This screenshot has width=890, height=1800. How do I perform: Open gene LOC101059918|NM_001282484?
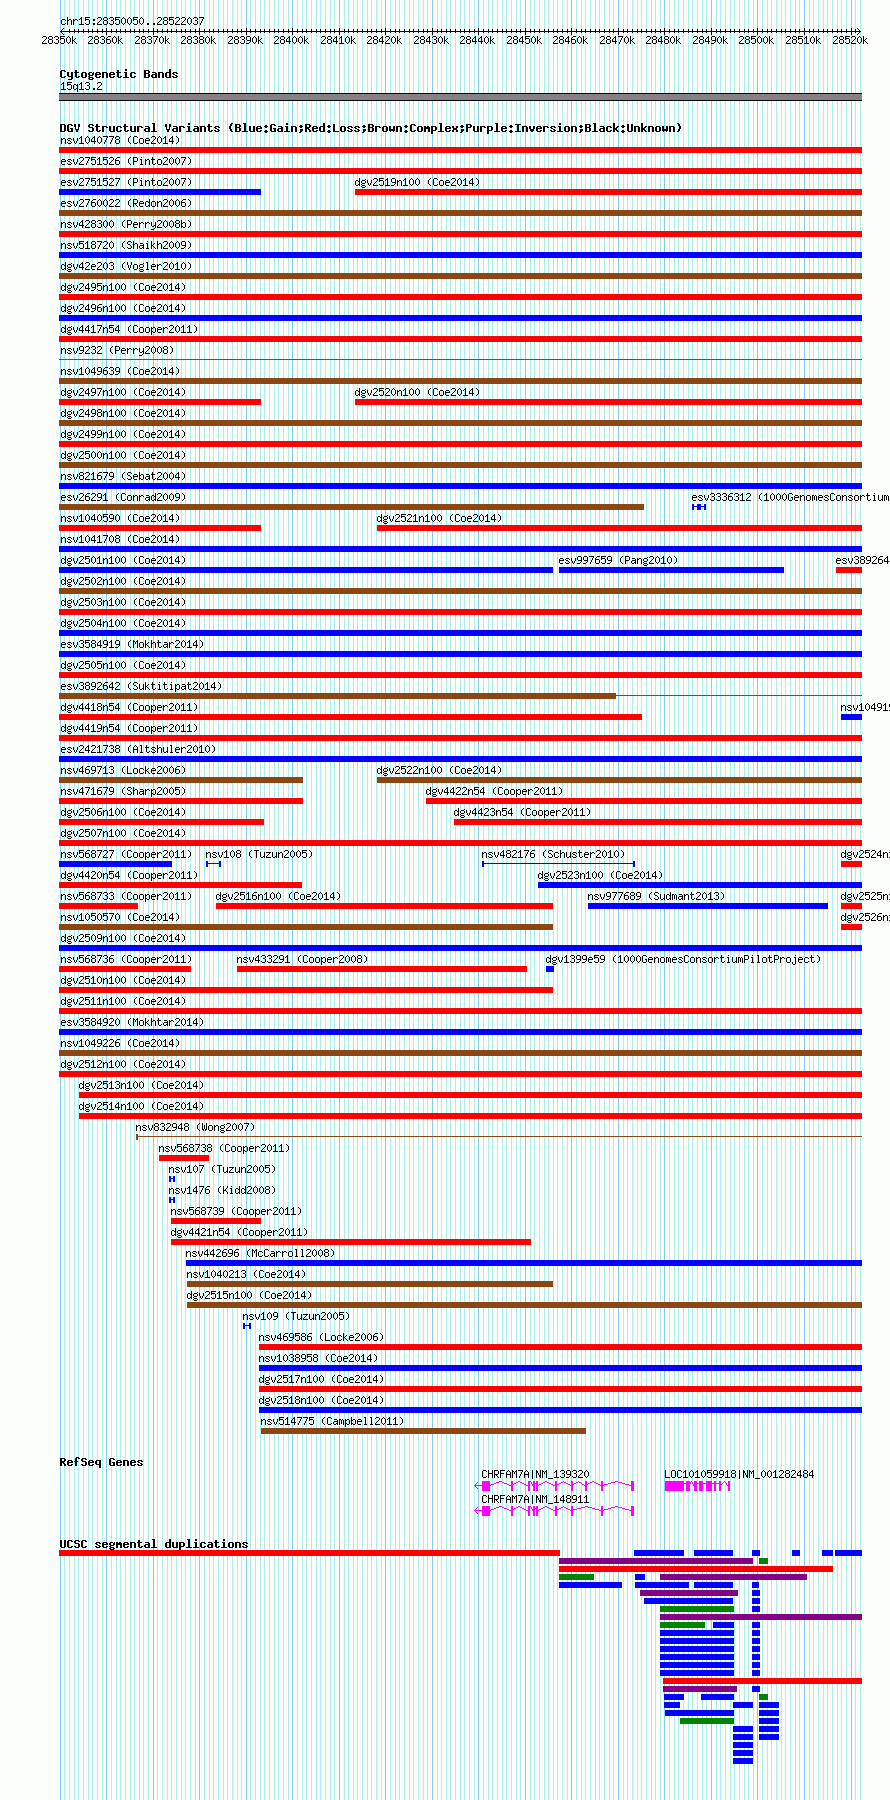[x=740, y=1475]
